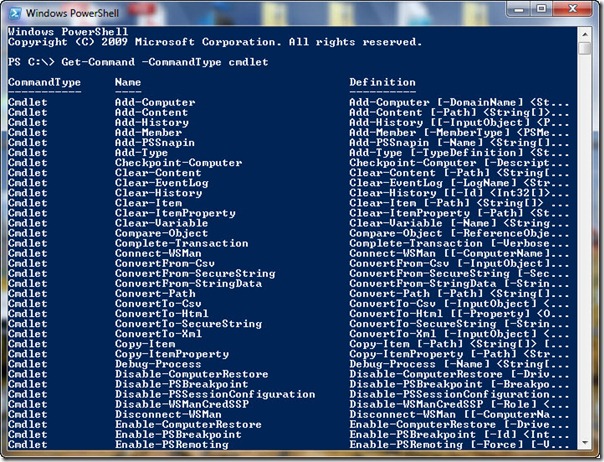This screenshot has height=462, width=604.
Task: Click 'Clear-Content' in the Name column
Action: pyautogui.click(x=158, y=173)
